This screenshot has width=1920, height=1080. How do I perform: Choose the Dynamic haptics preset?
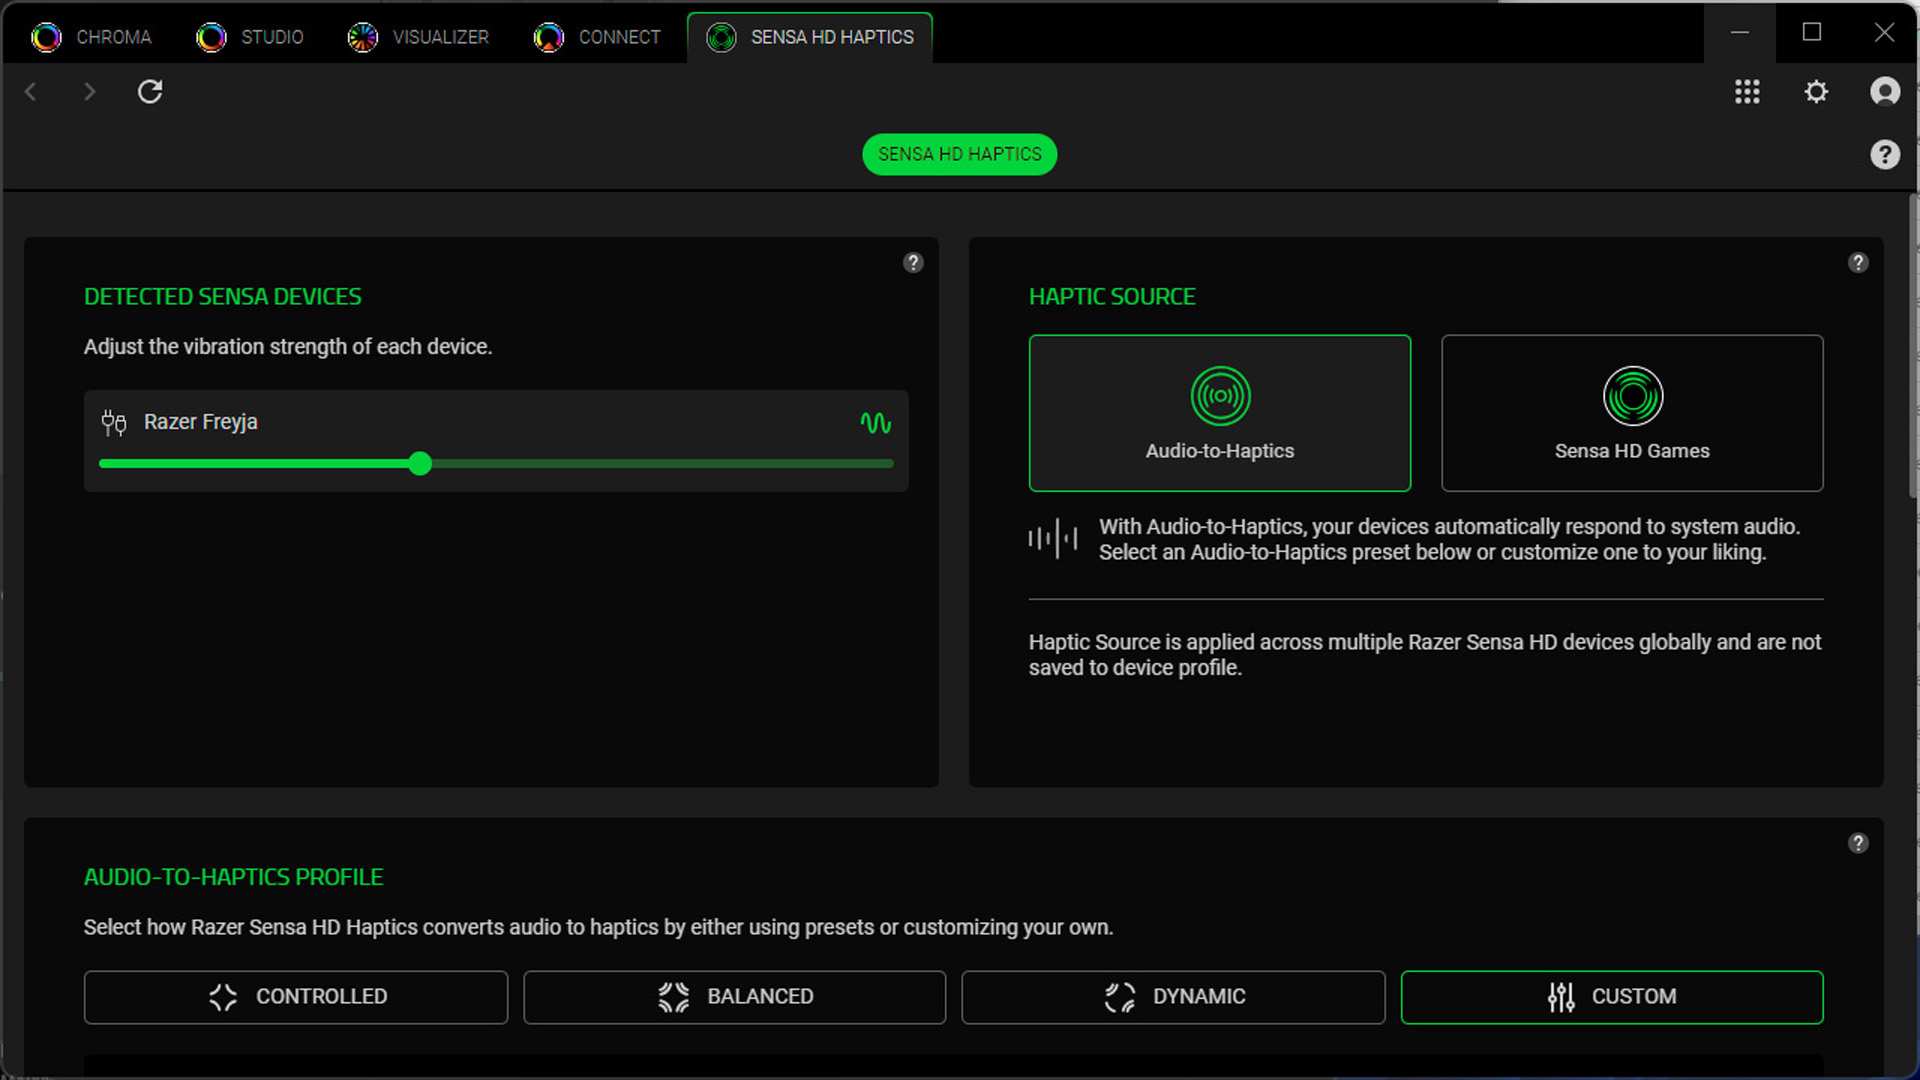[1173, 997]
